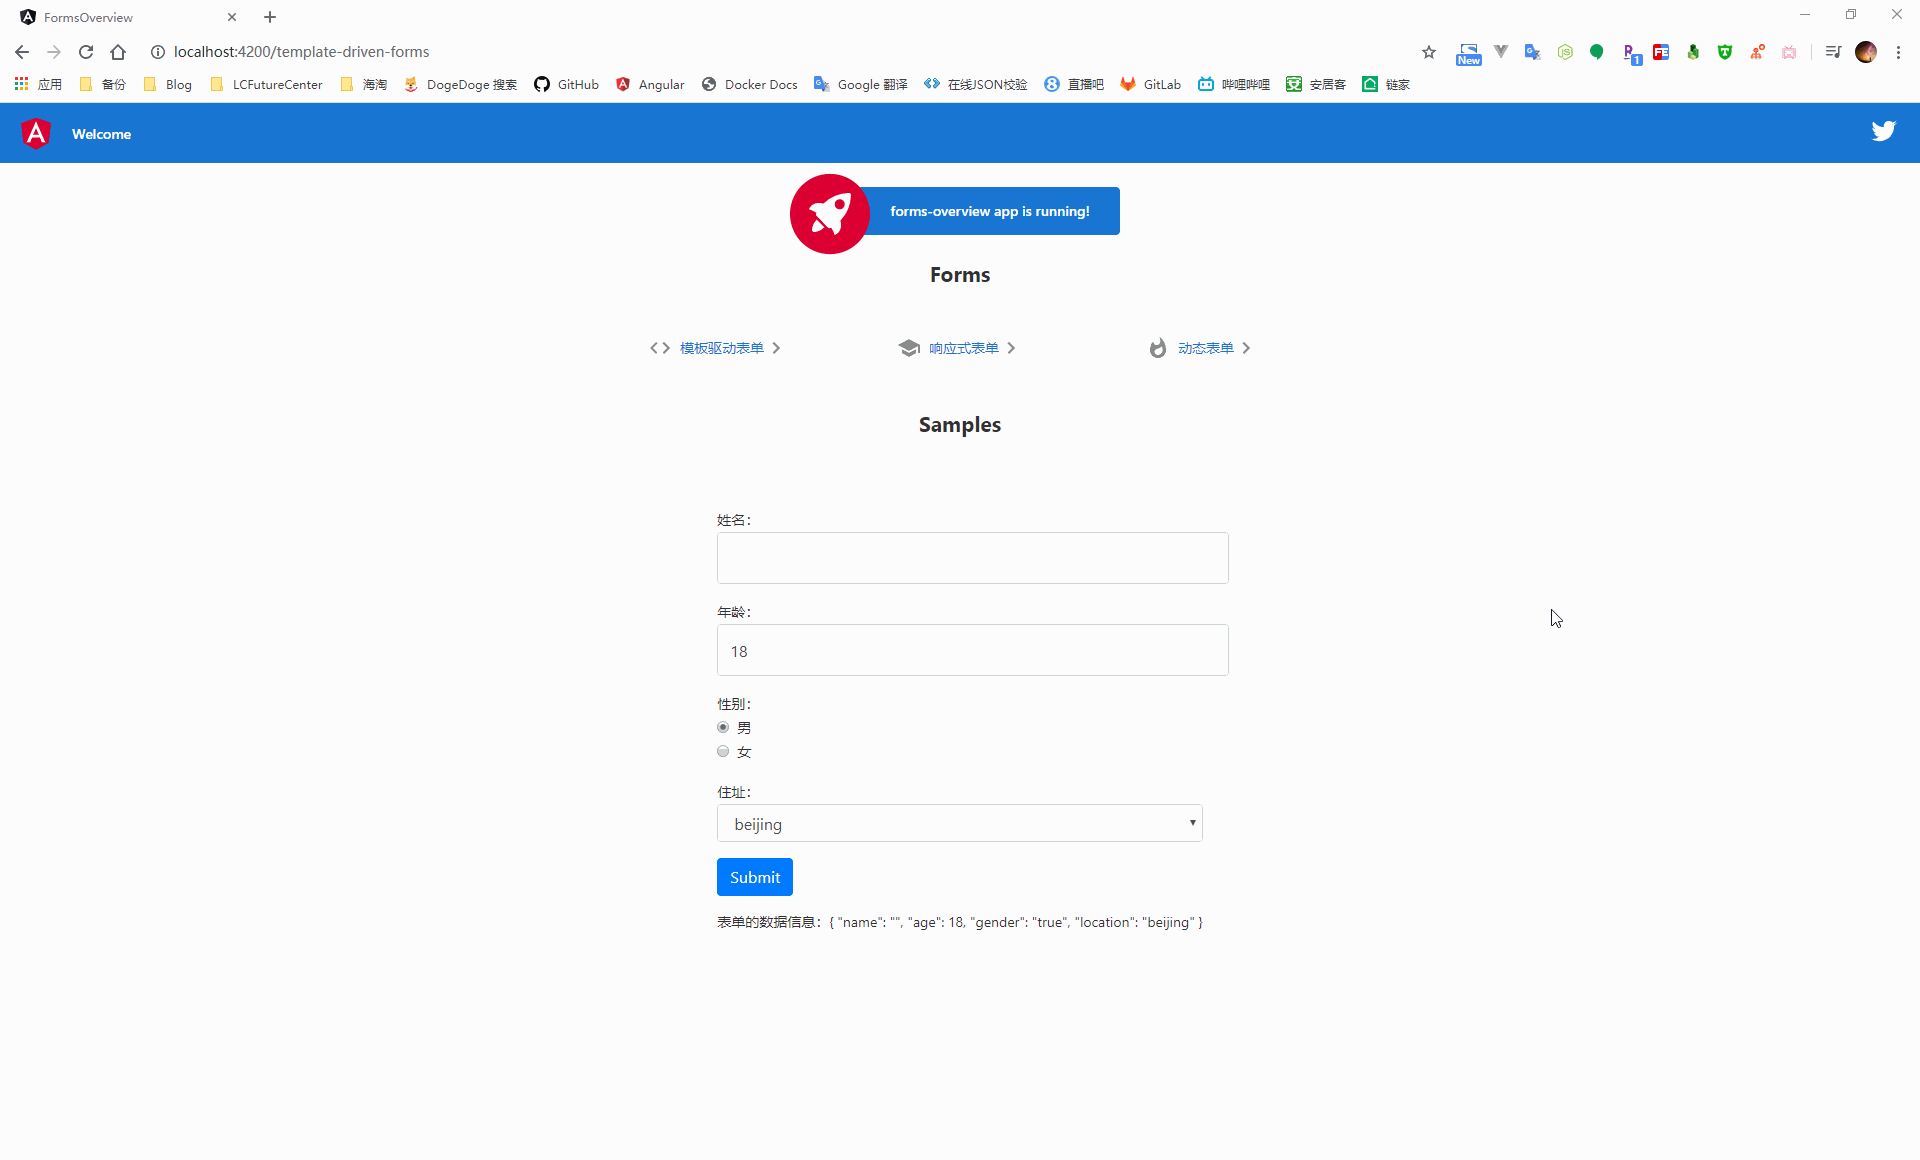Select the 女 radio button
1920x1160 pixels.
tap(723, 751)
